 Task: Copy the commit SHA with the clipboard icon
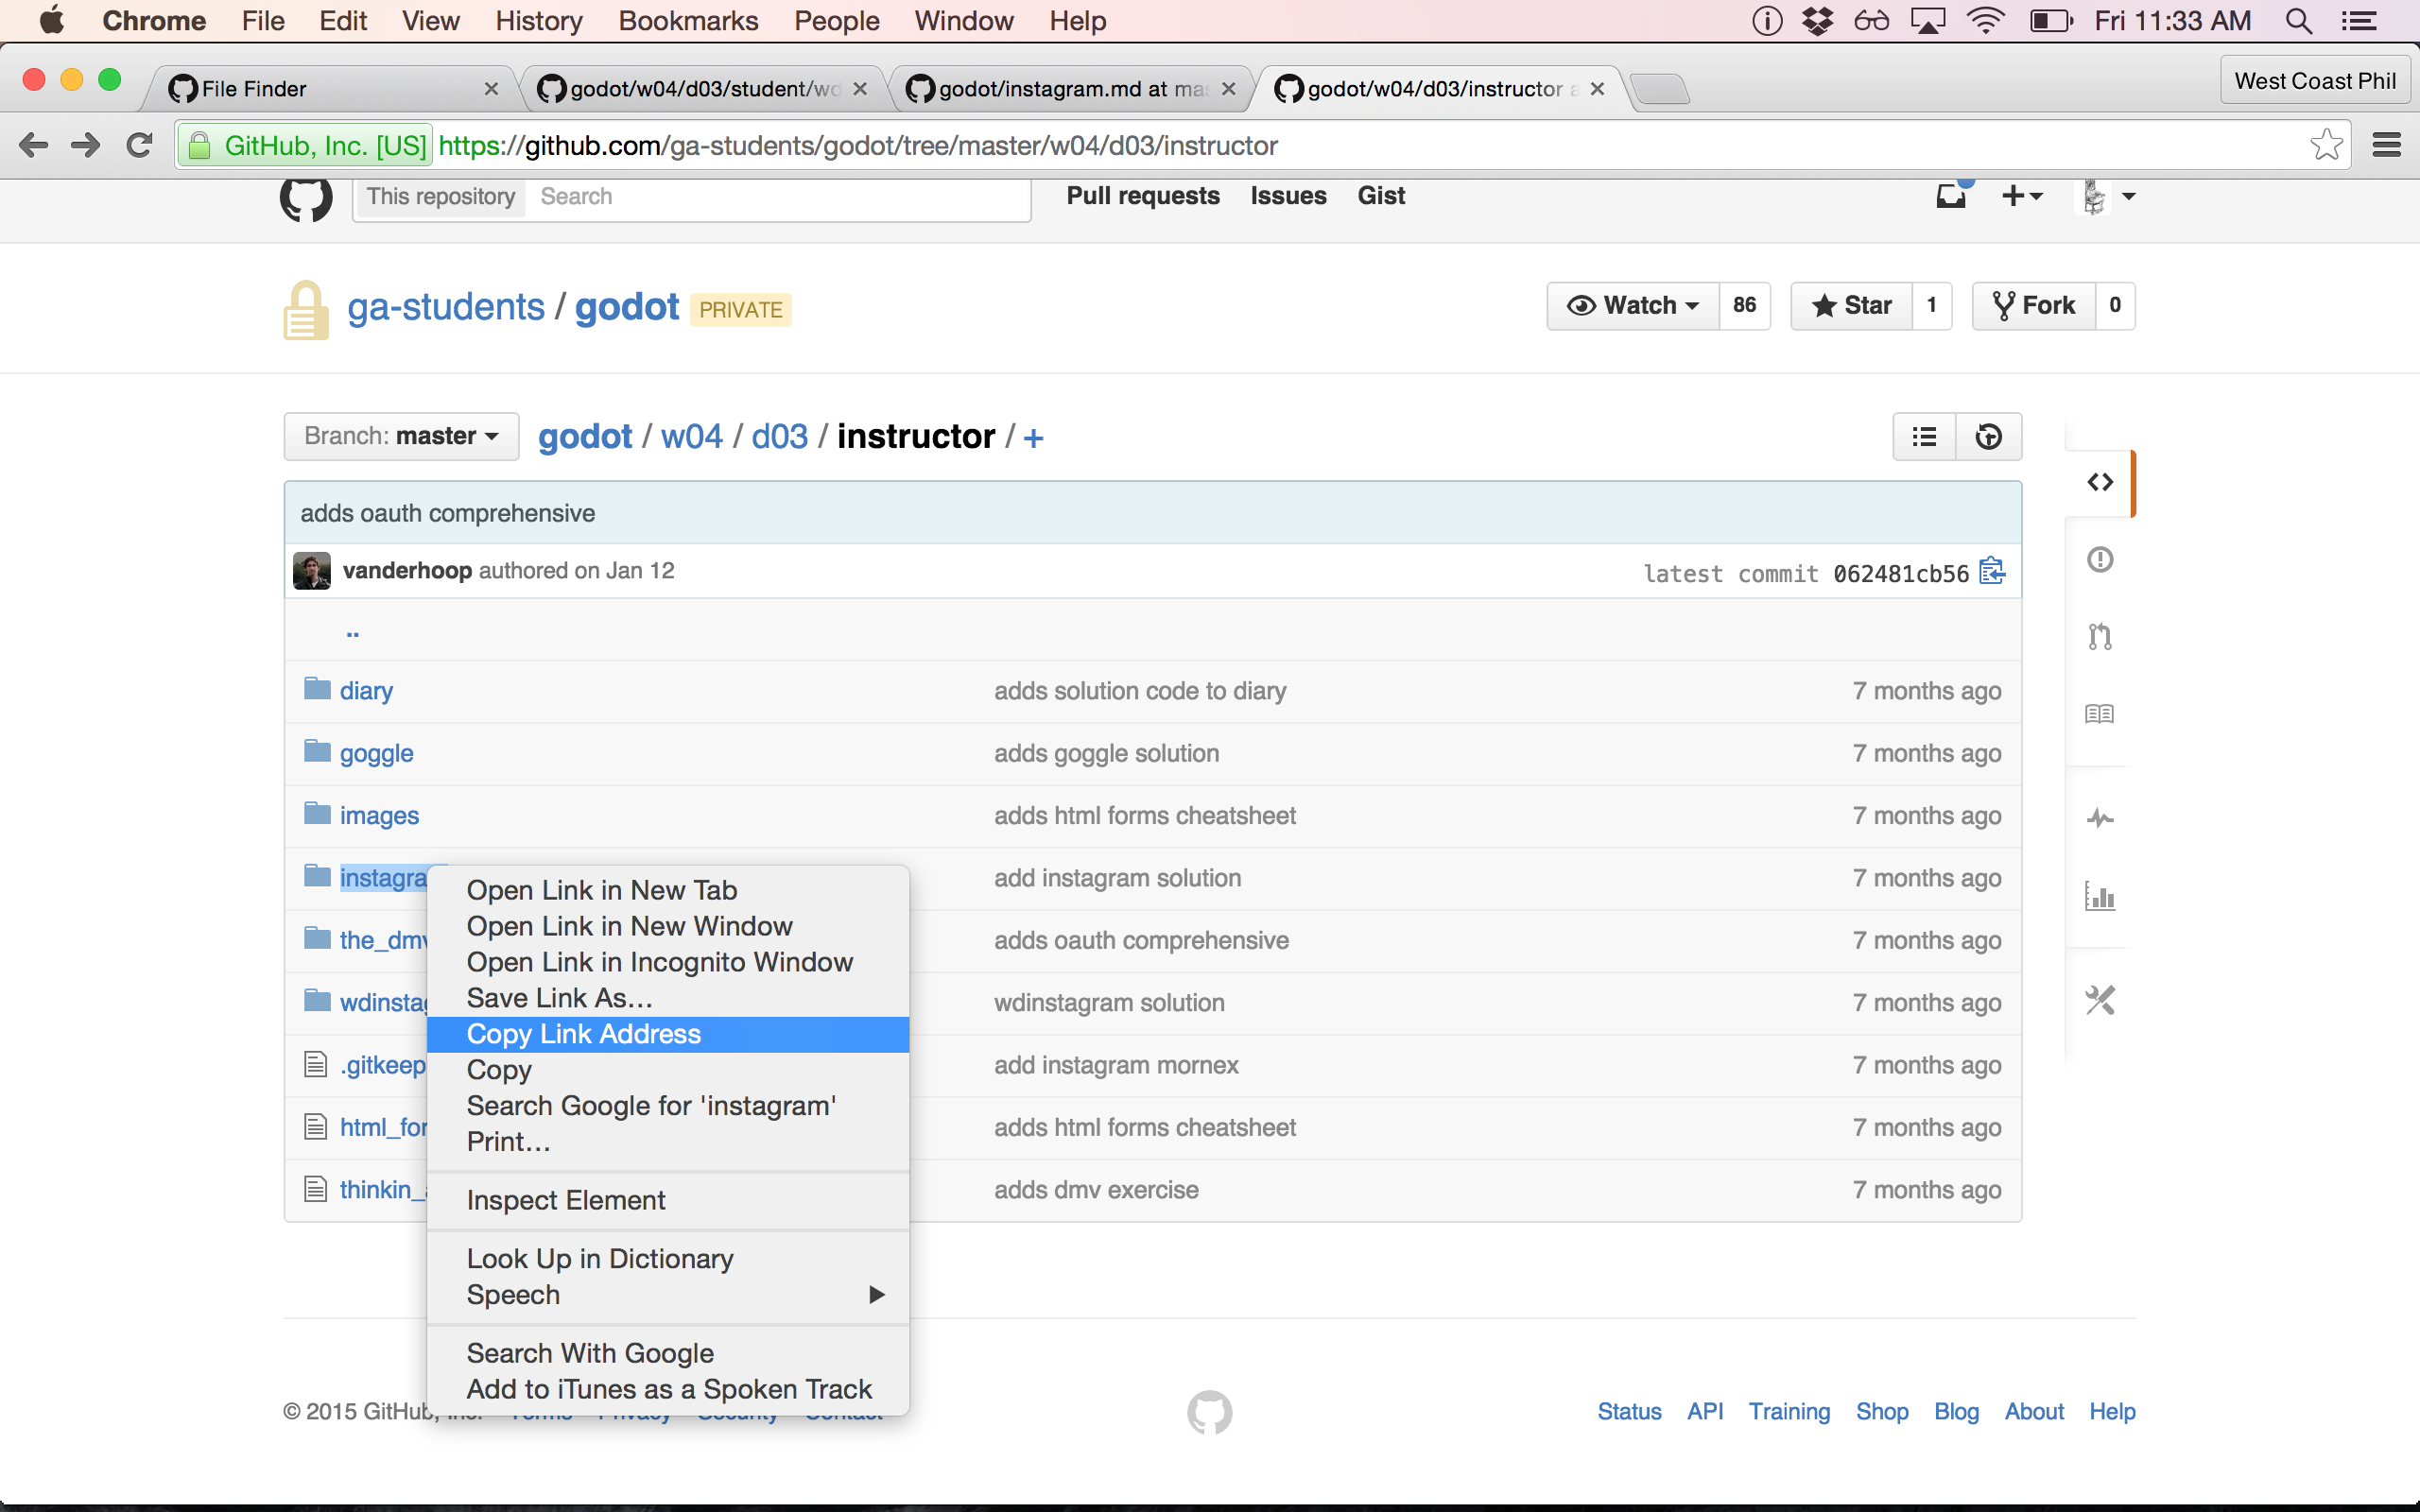coord(1992,571)
